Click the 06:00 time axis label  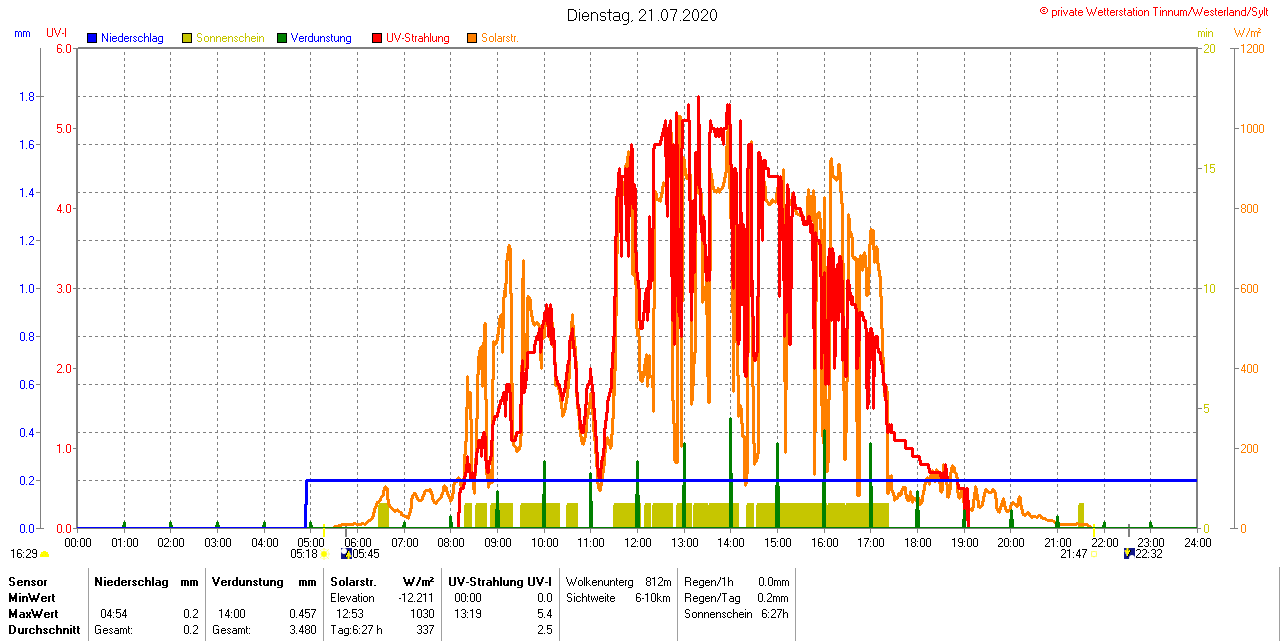point(358,542)
